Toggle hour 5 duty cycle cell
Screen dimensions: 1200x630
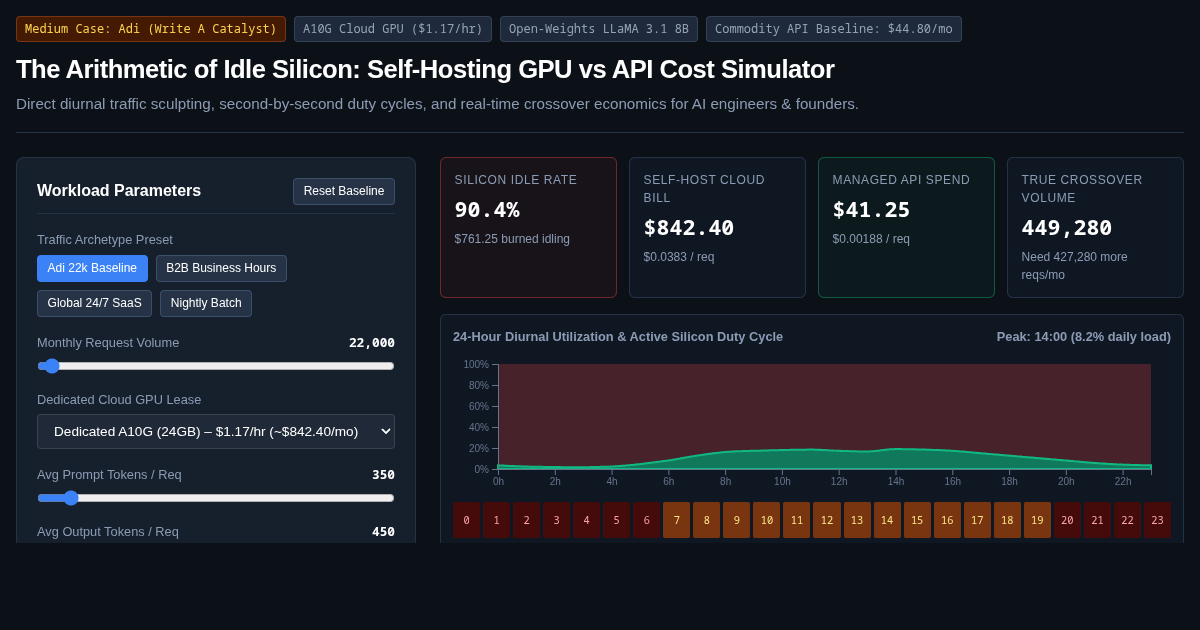616,520
